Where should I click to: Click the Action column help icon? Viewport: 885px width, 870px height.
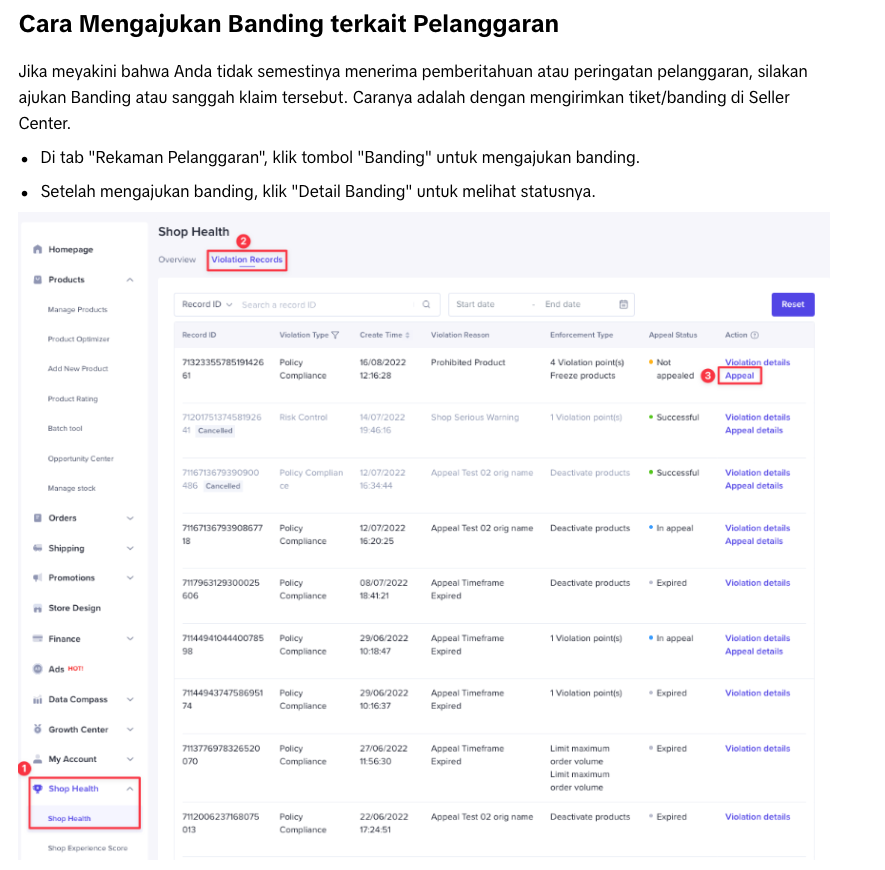coord(755,335)
